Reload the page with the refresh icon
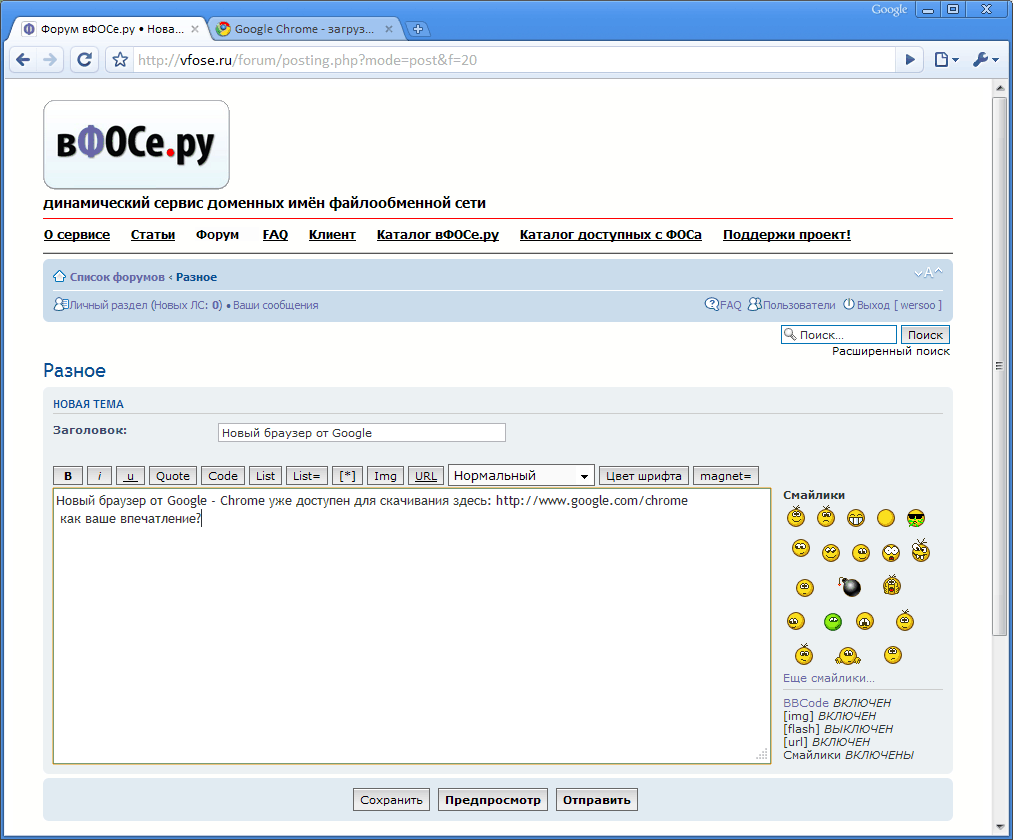Image resolution: width=1013 pixels, height=840 pixels. 85,60
